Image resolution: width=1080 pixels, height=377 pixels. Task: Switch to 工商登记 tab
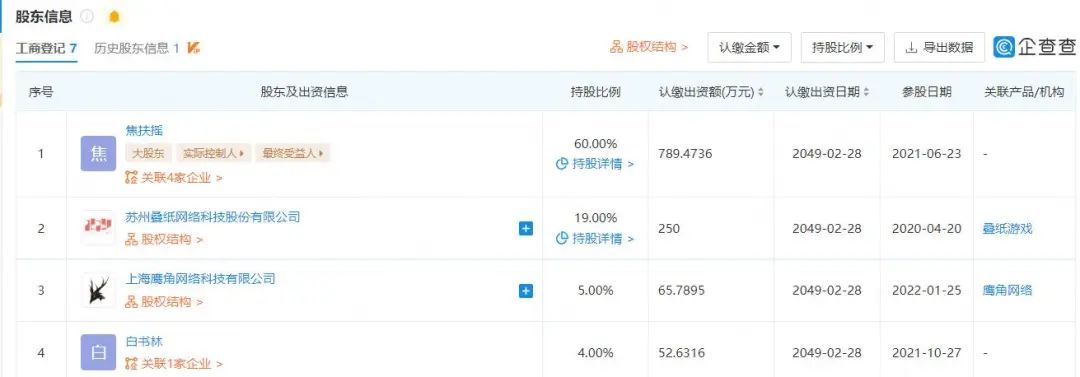point(46,48)
